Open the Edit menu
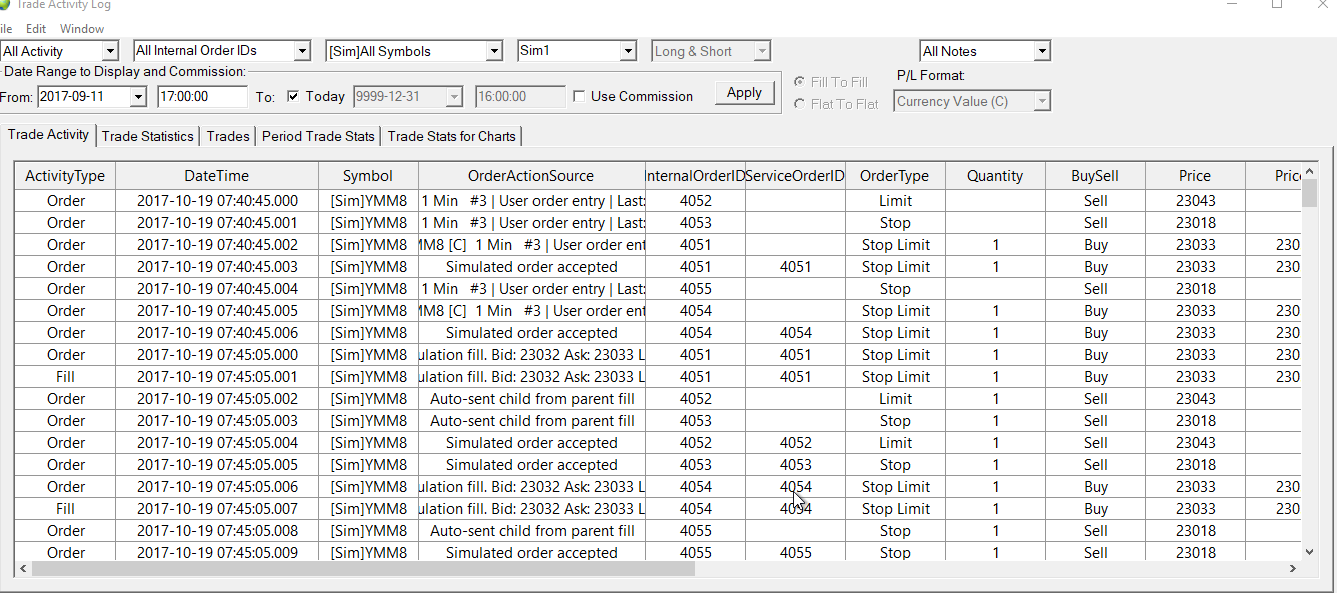1337x593 pixels. coord(36,29)
